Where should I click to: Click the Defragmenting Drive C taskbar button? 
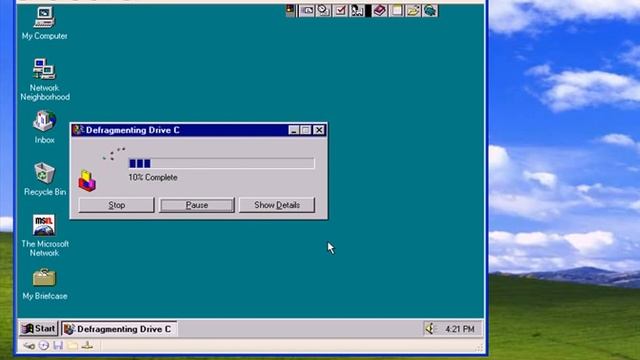(119, 329)
